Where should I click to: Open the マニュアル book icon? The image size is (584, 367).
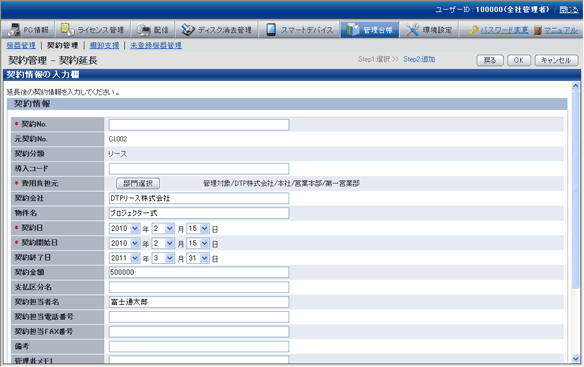537,30
